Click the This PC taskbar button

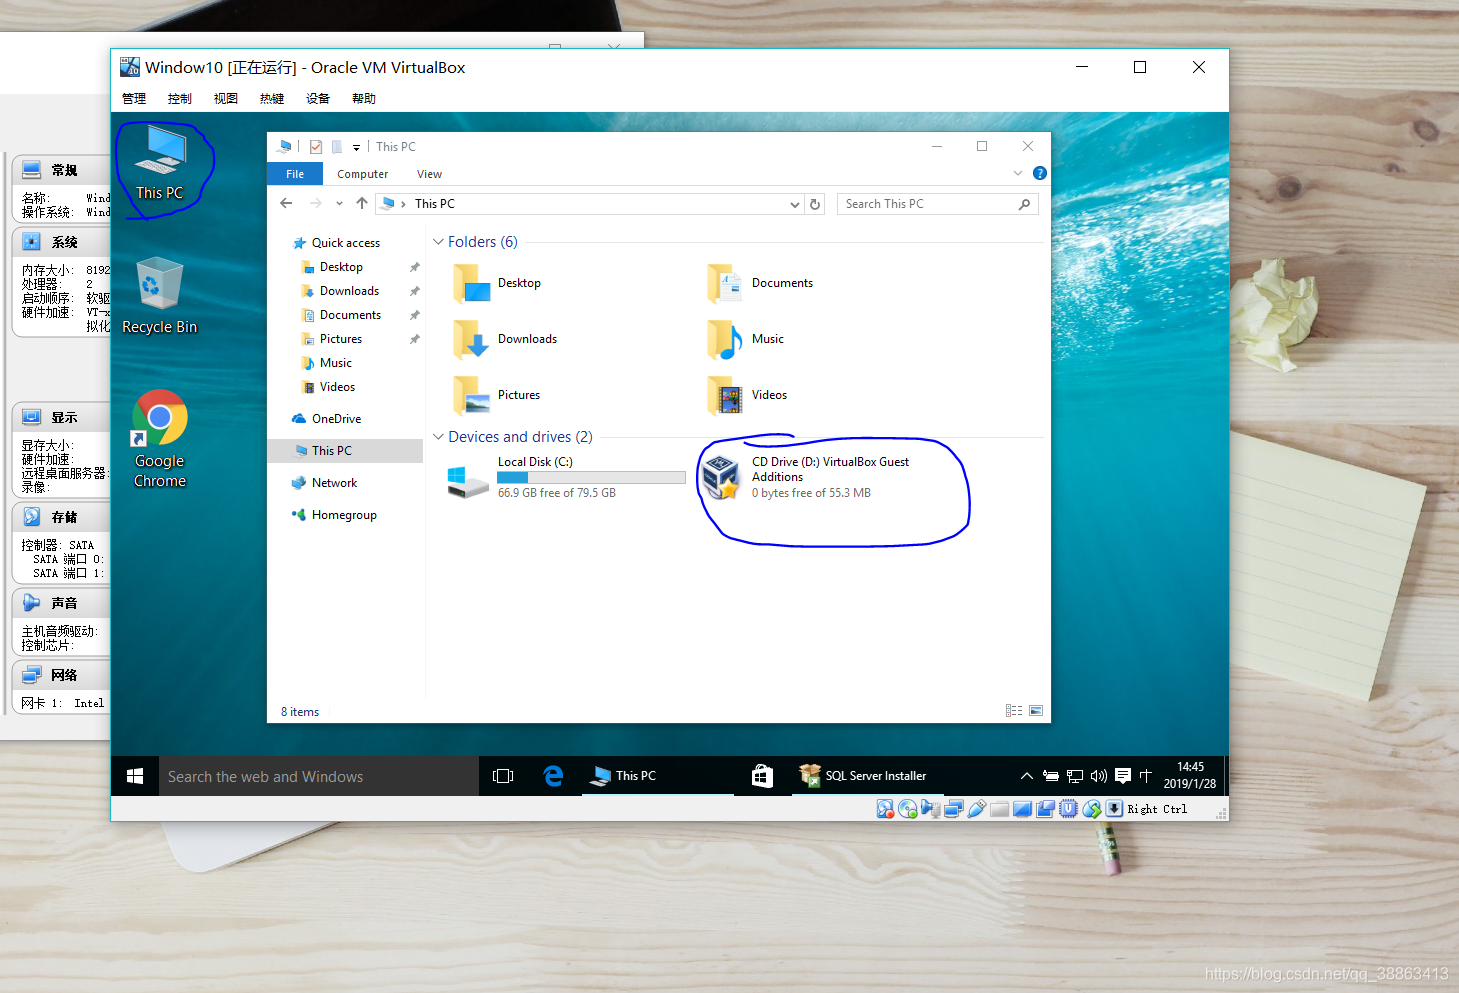tap(658, 776)
